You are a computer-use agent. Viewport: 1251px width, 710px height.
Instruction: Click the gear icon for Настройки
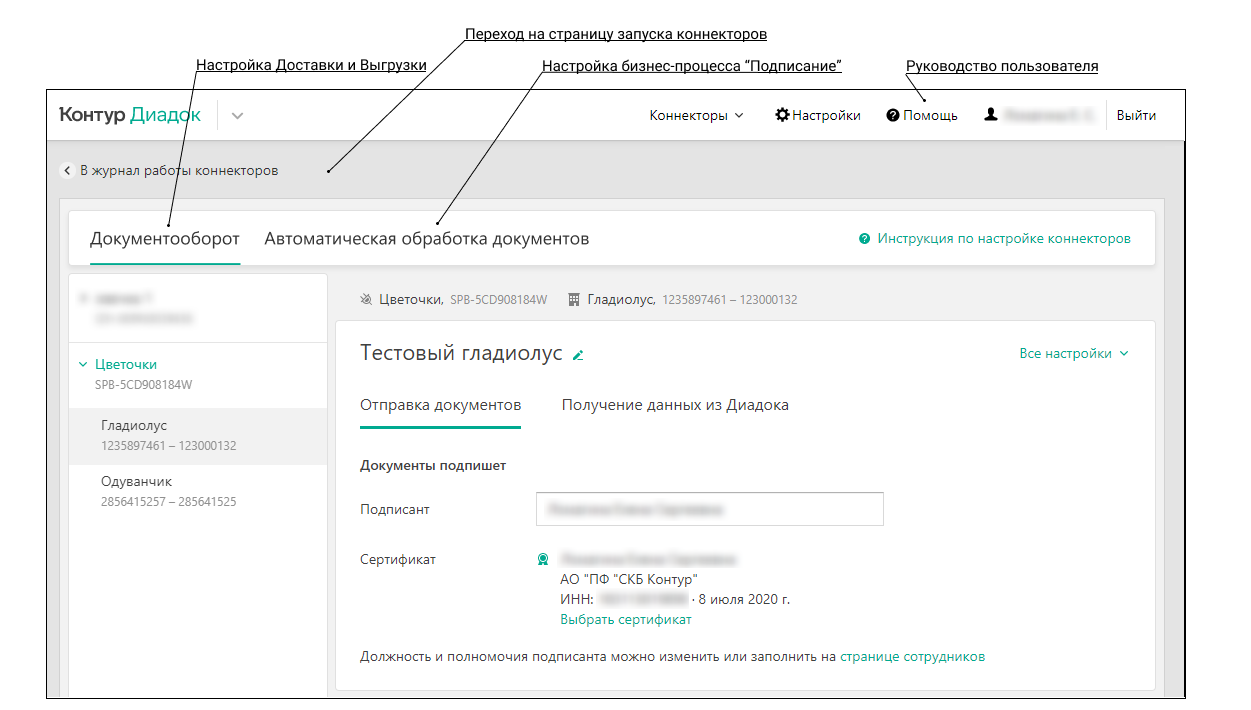tap(782, 115)
